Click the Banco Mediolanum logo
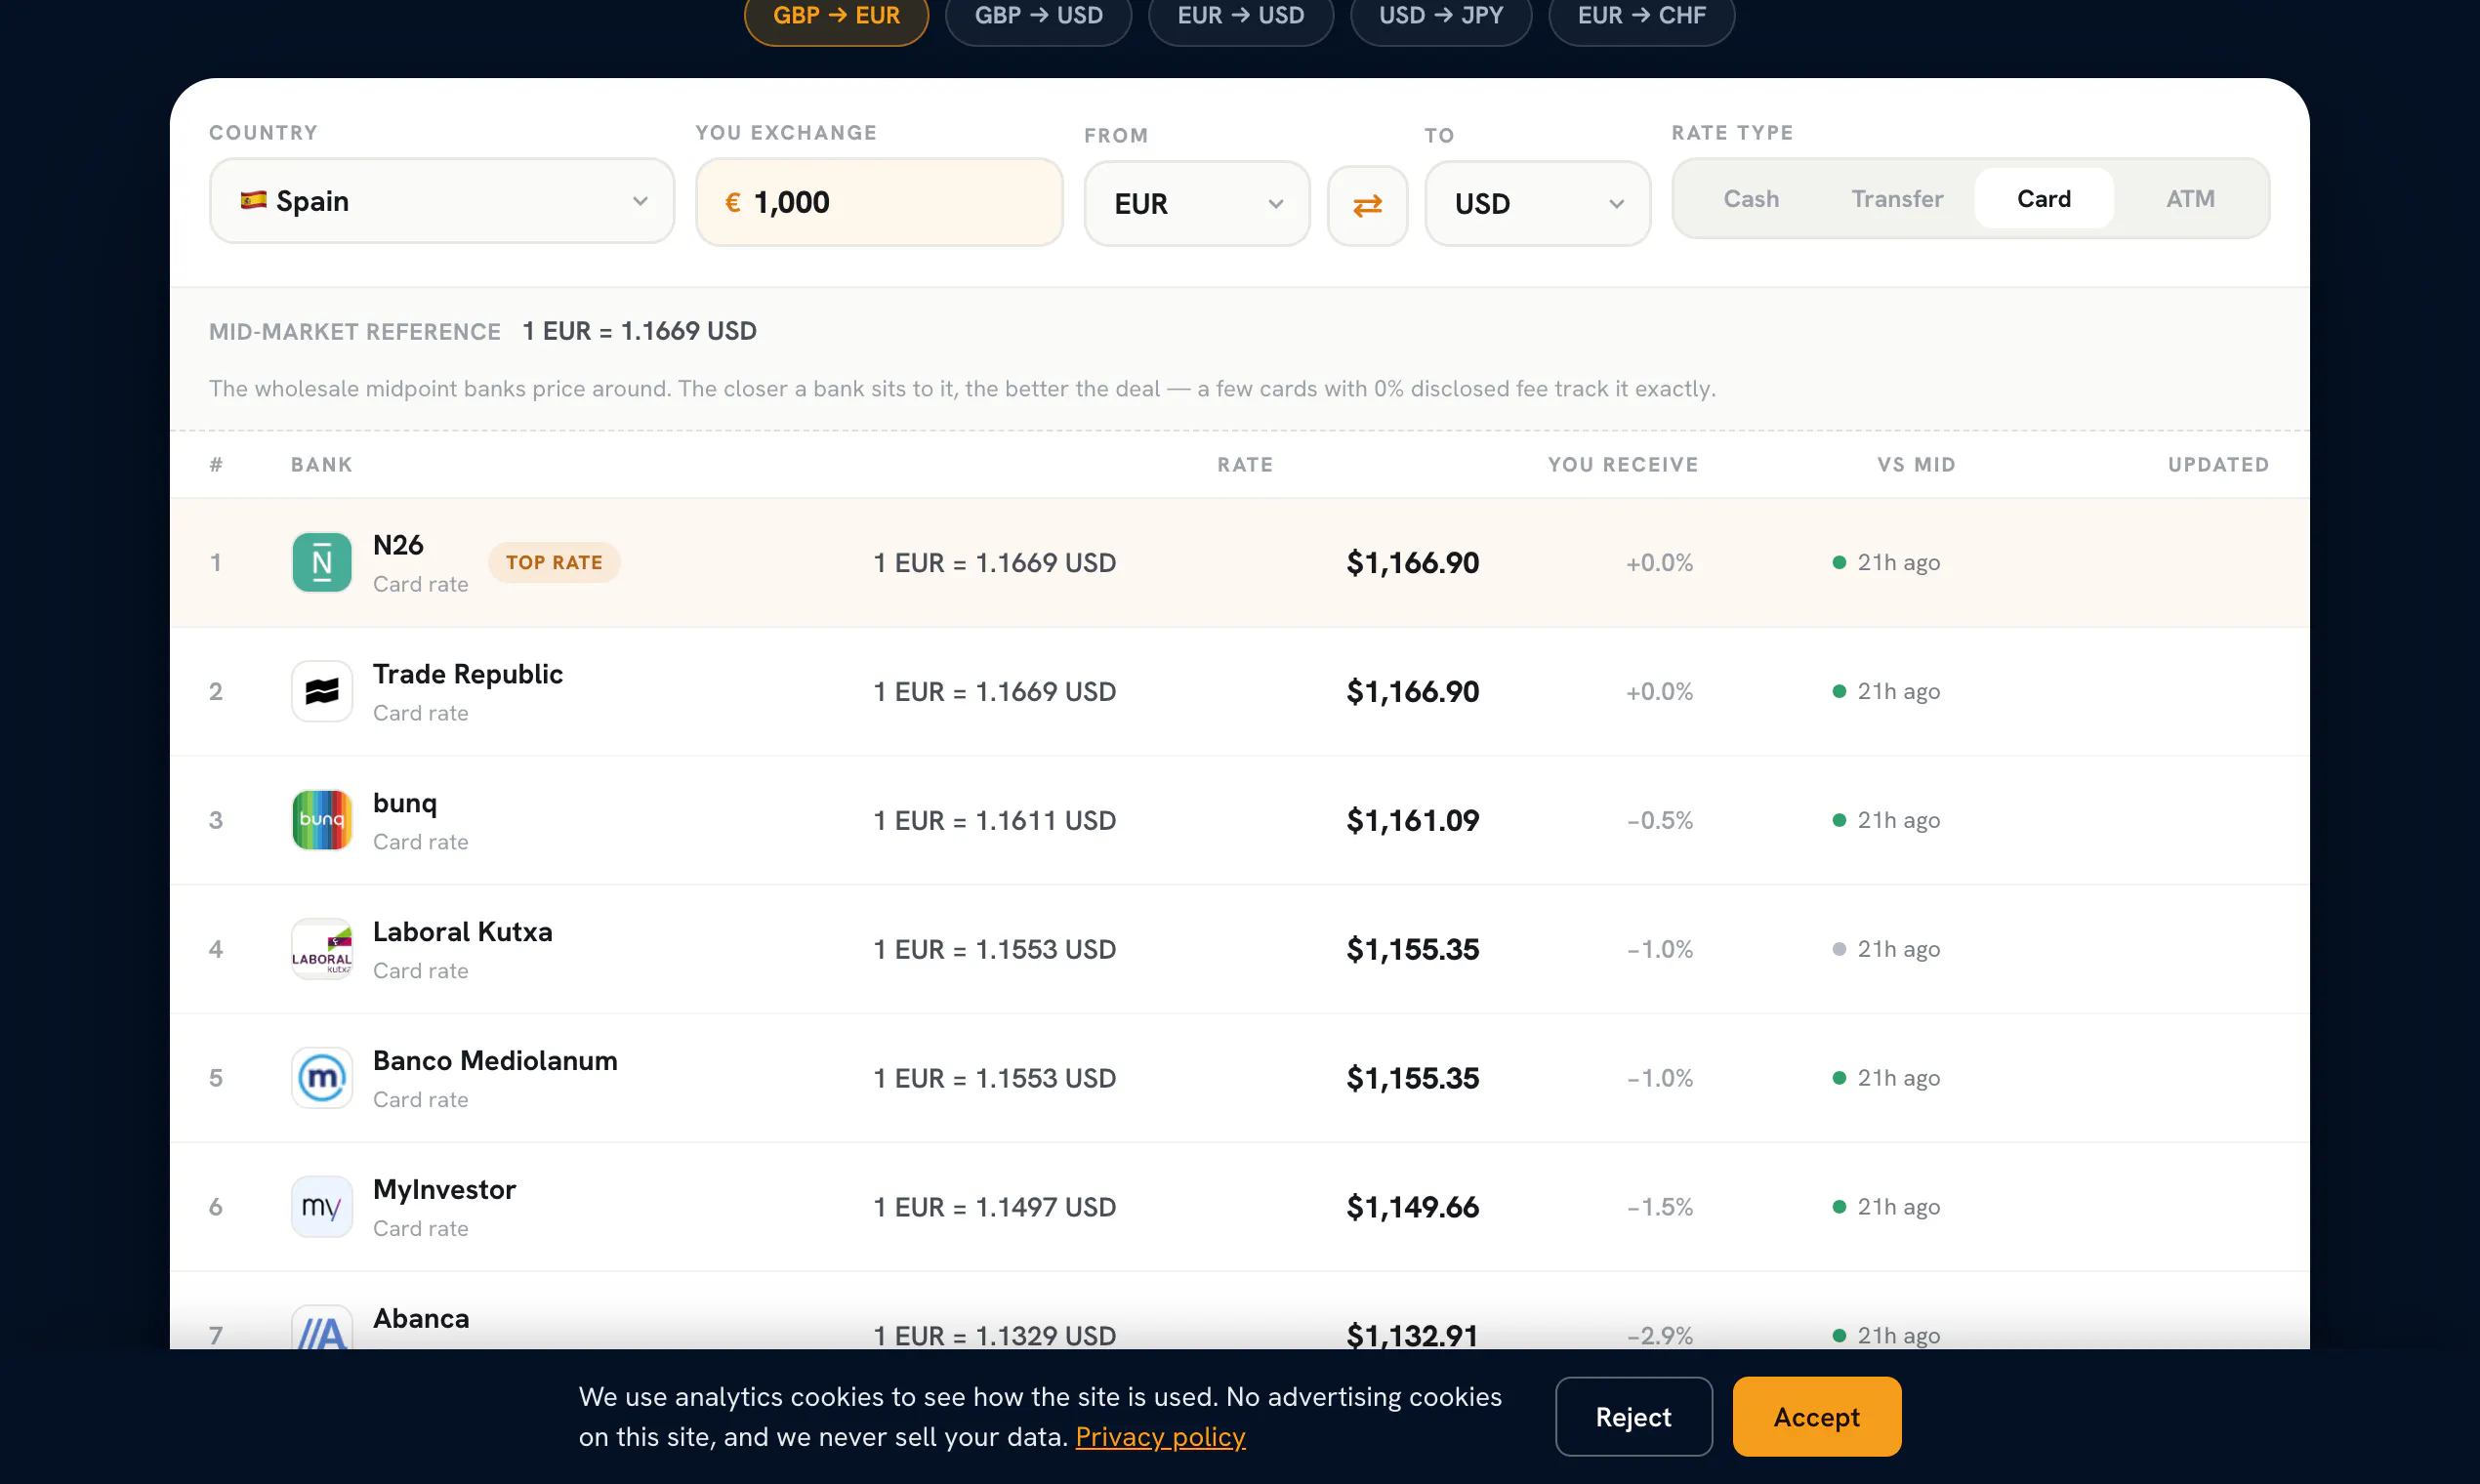Image resolution: width=2480 pixels, height=1484 pixels. (x=321, y=1078)
